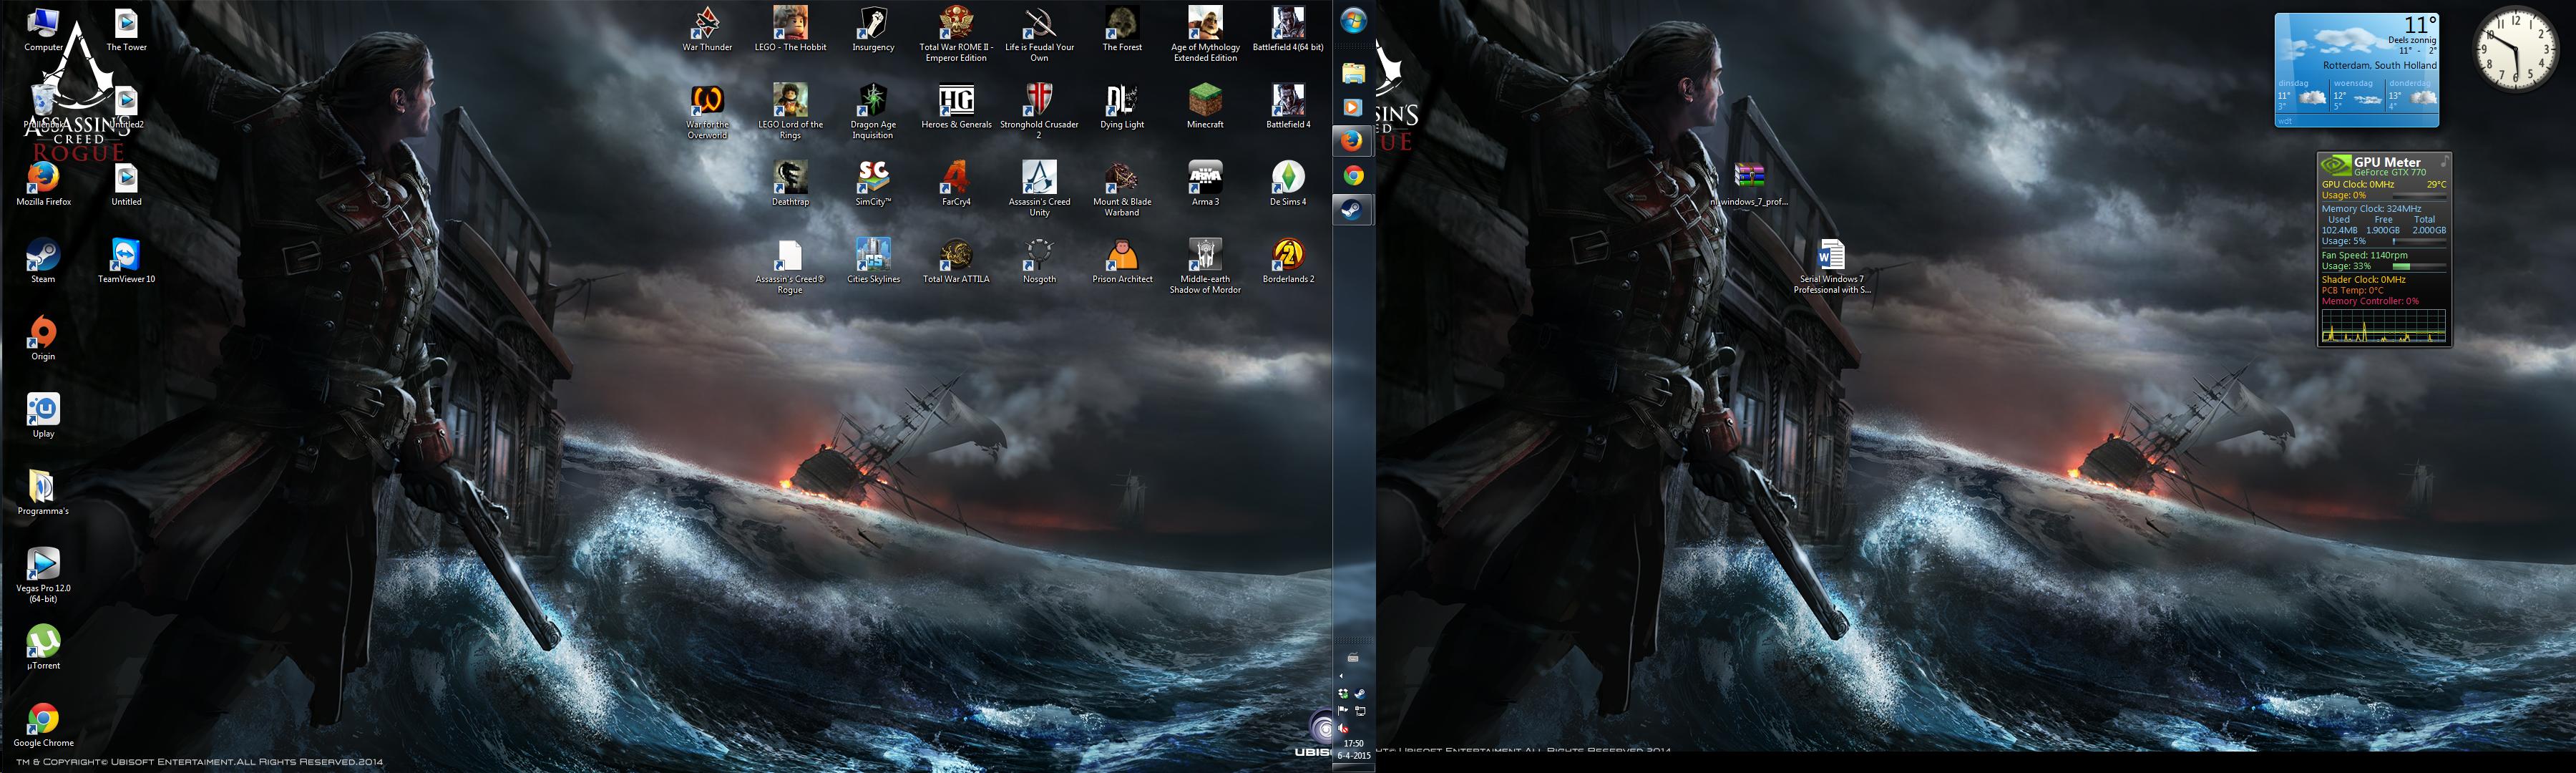Select the Arma 3 shortcut

1205,184
